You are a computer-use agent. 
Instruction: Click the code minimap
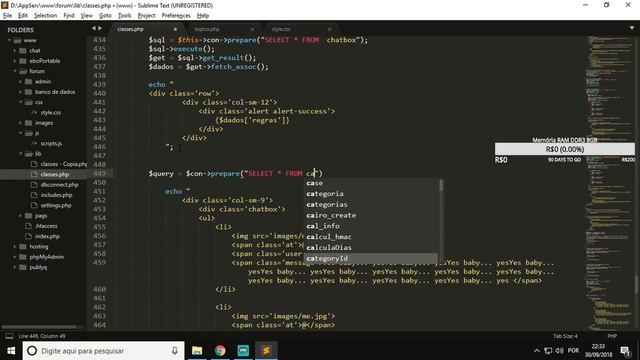(x=610, y=183)
